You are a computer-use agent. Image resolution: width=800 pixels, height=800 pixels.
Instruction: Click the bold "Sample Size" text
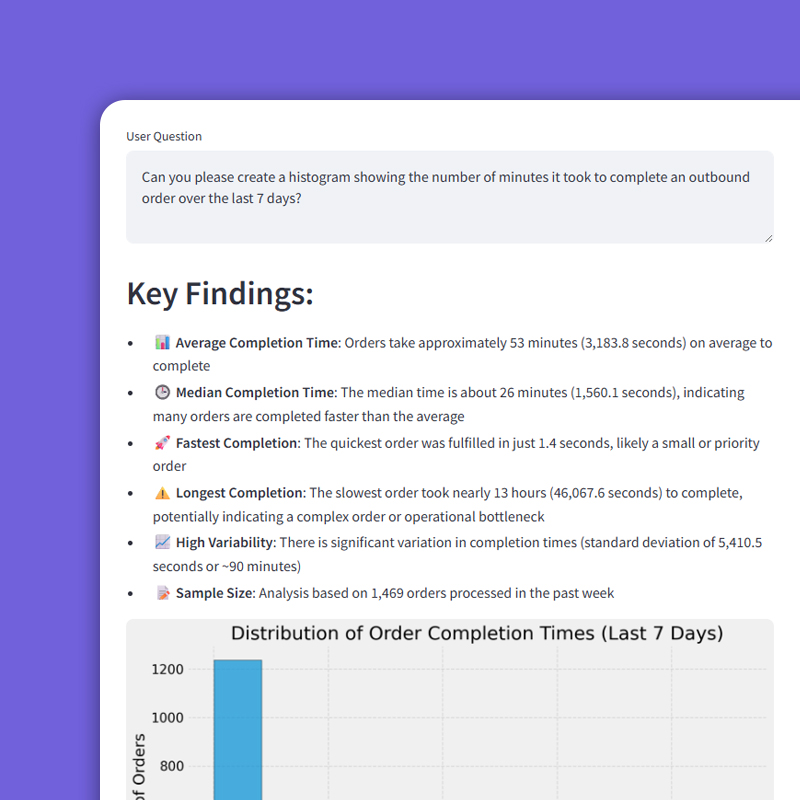[214, 593]
